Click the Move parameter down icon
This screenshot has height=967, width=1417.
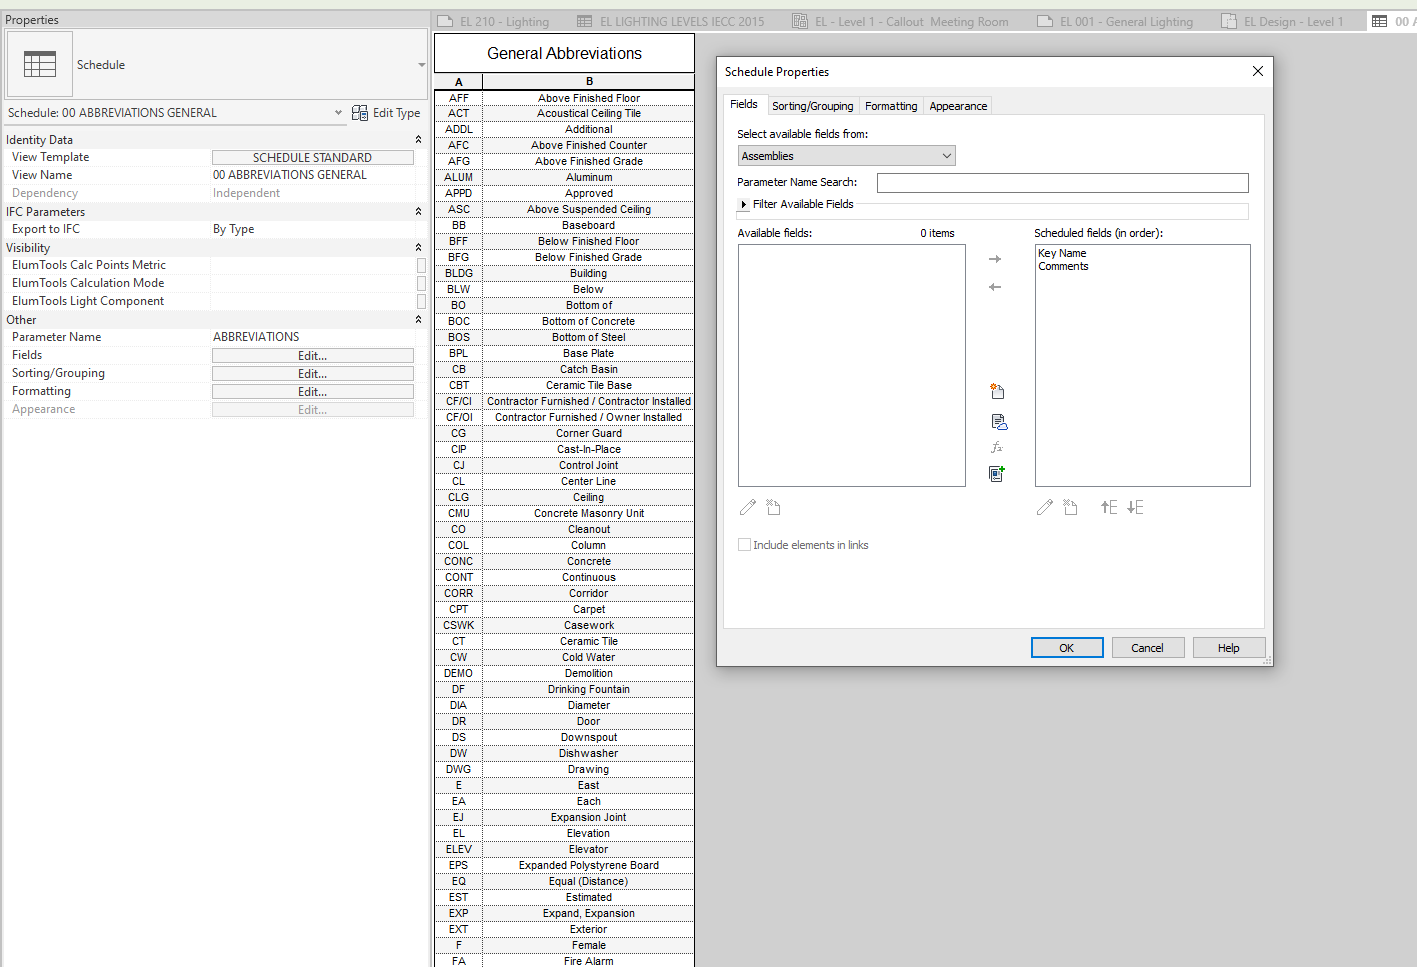(x=1135, y=508)
